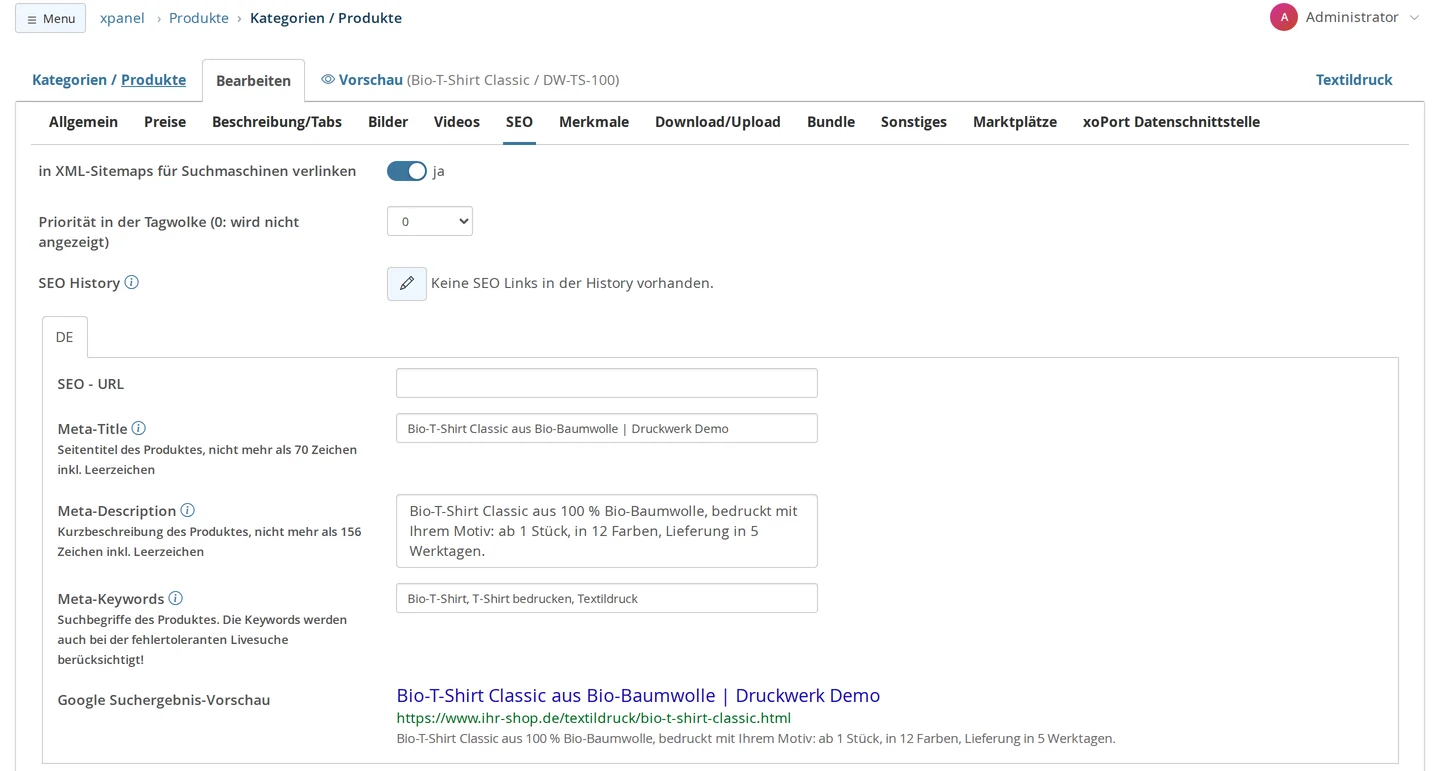Click the Vorschau eye icon
Screen dimensions: 1440x771
pos(328,79)
